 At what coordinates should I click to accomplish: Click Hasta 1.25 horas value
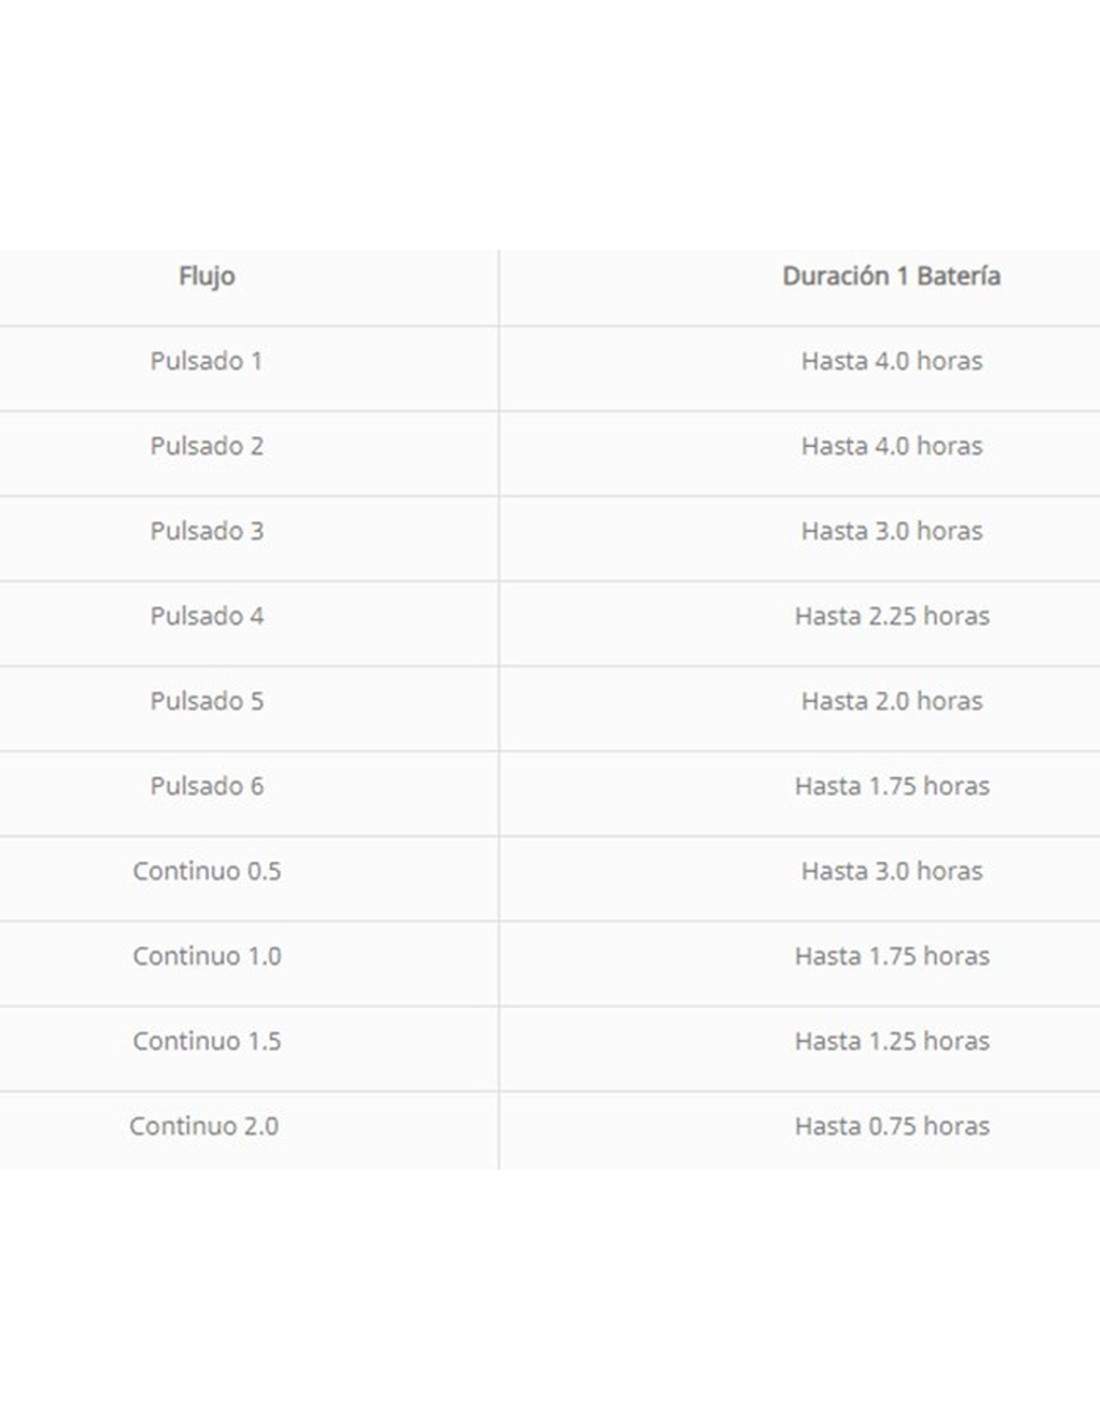891,1041
